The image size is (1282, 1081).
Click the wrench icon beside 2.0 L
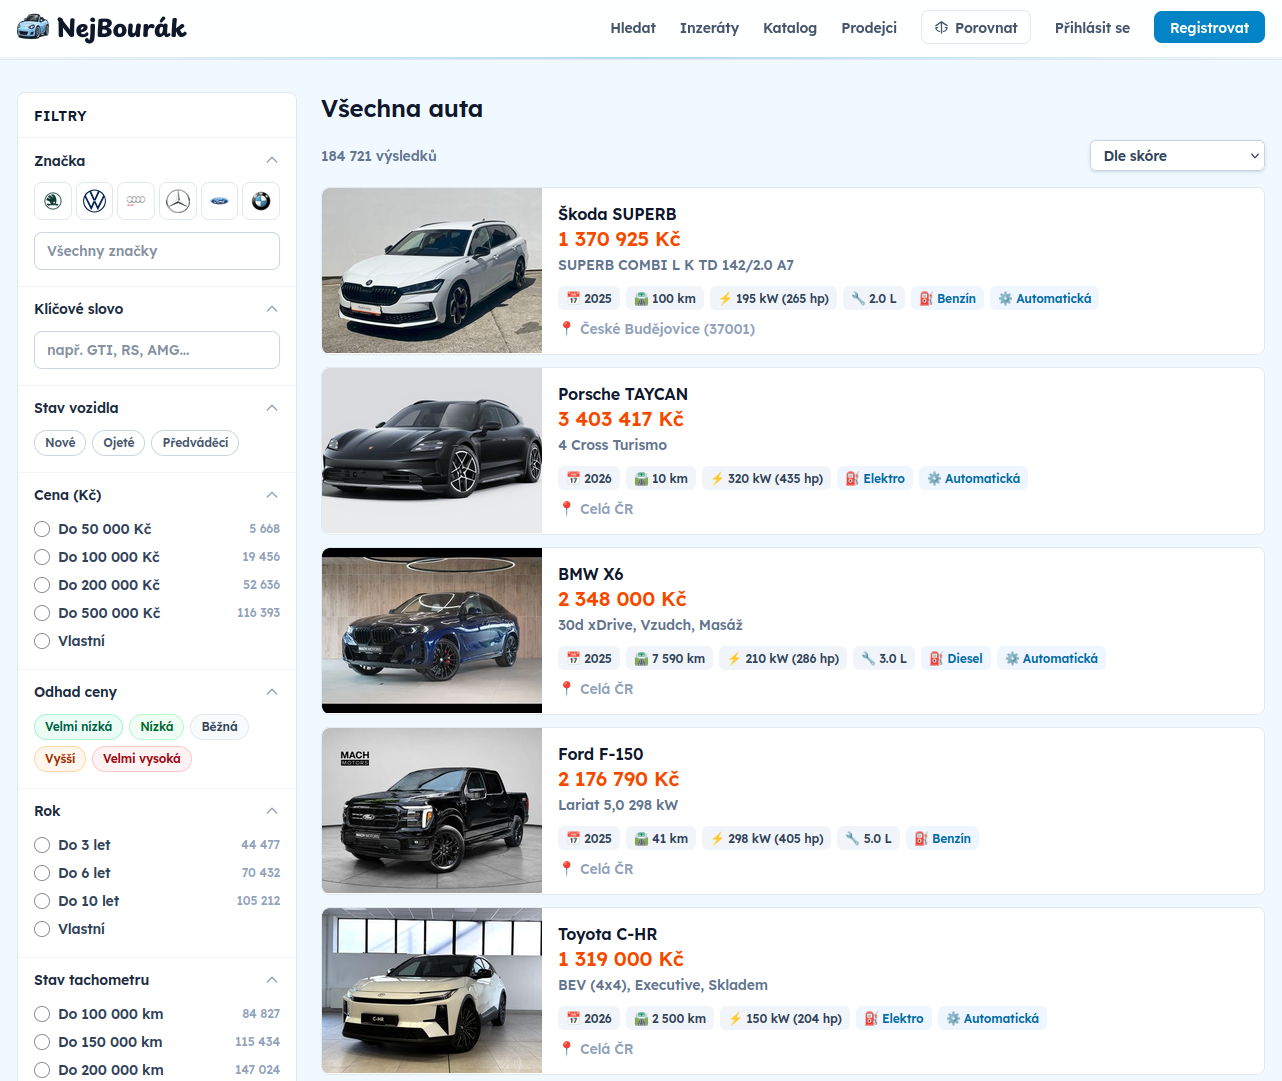pyautogui.click(x=858, y=298)
